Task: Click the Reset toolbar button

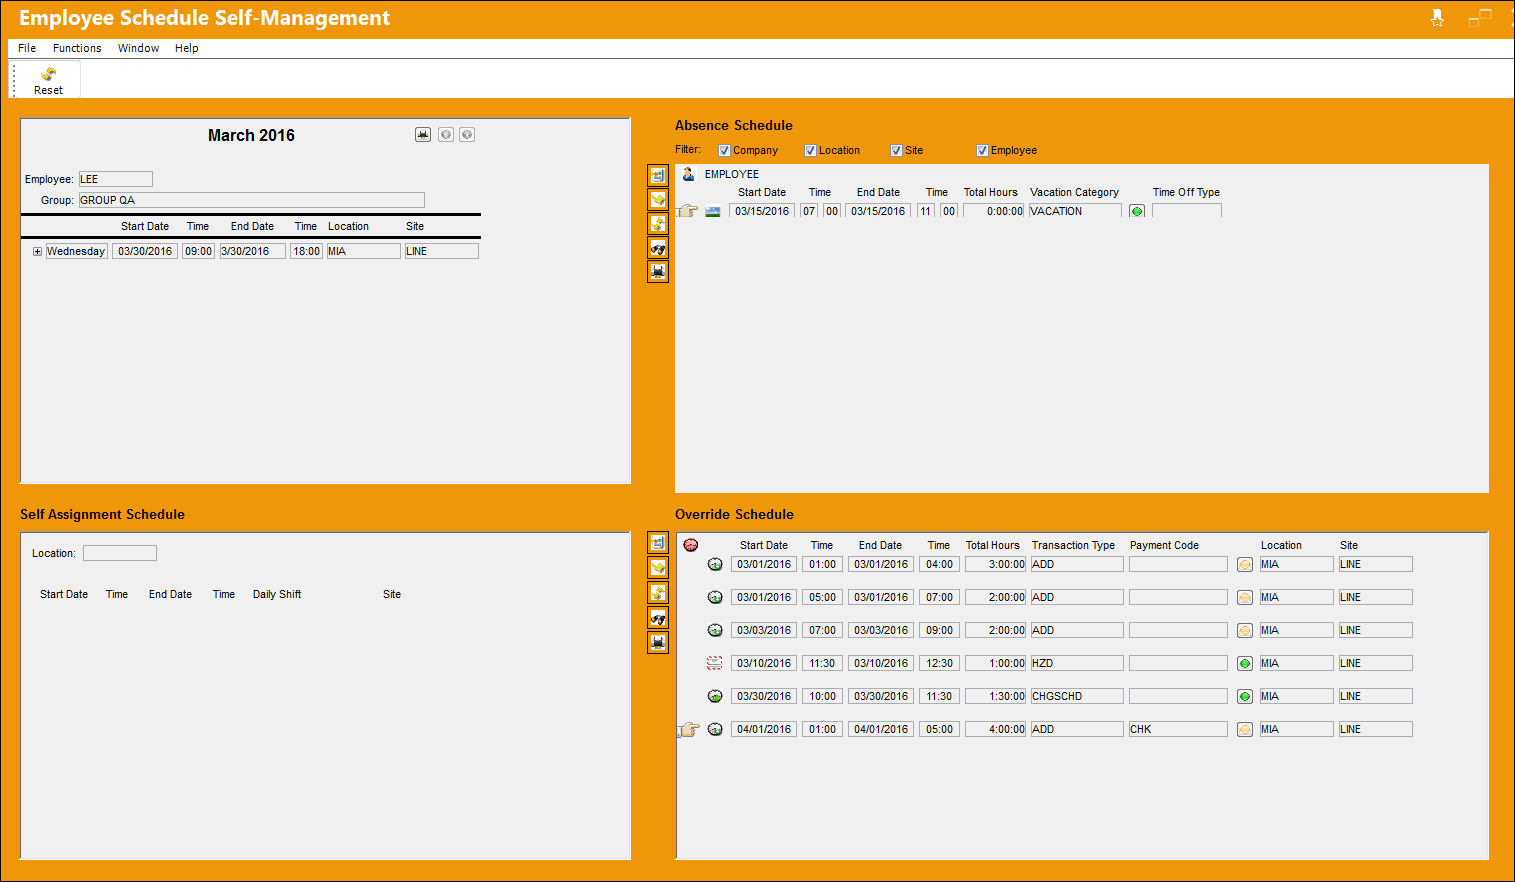Action: point(47,80)
